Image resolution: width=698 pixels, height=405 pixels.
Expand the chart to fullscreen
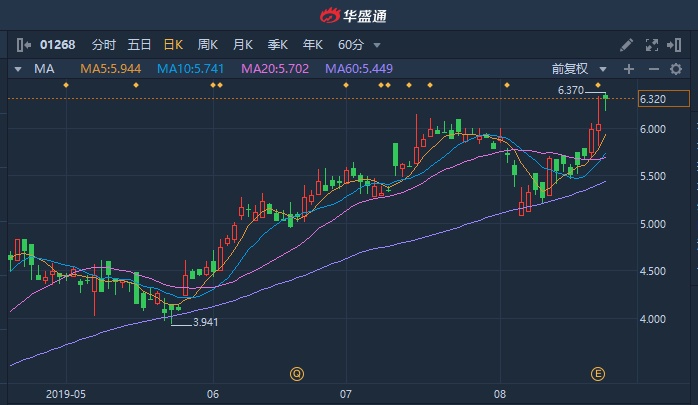click(652, 45)
